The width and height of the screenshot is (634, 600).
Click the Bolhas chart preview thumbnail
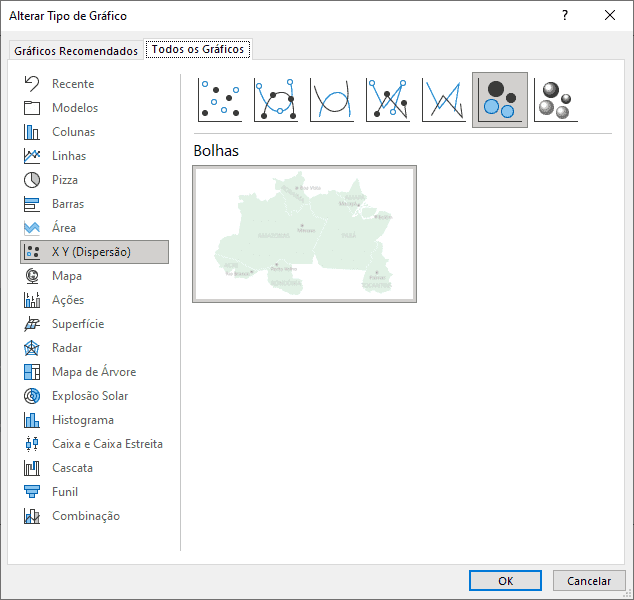pyautogui.click(x=304, y=234)
